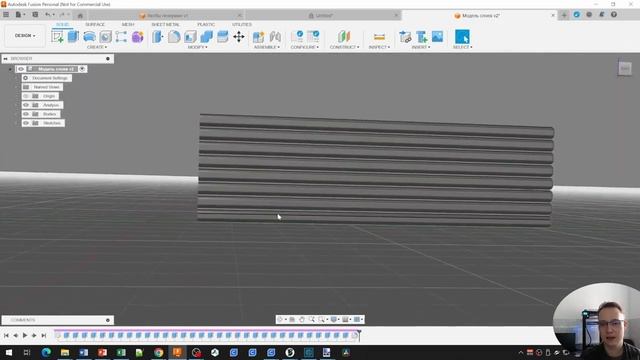640x360 pixels.
Task: Expand the MODIFY menu dropdown
Action: point(198,47)
